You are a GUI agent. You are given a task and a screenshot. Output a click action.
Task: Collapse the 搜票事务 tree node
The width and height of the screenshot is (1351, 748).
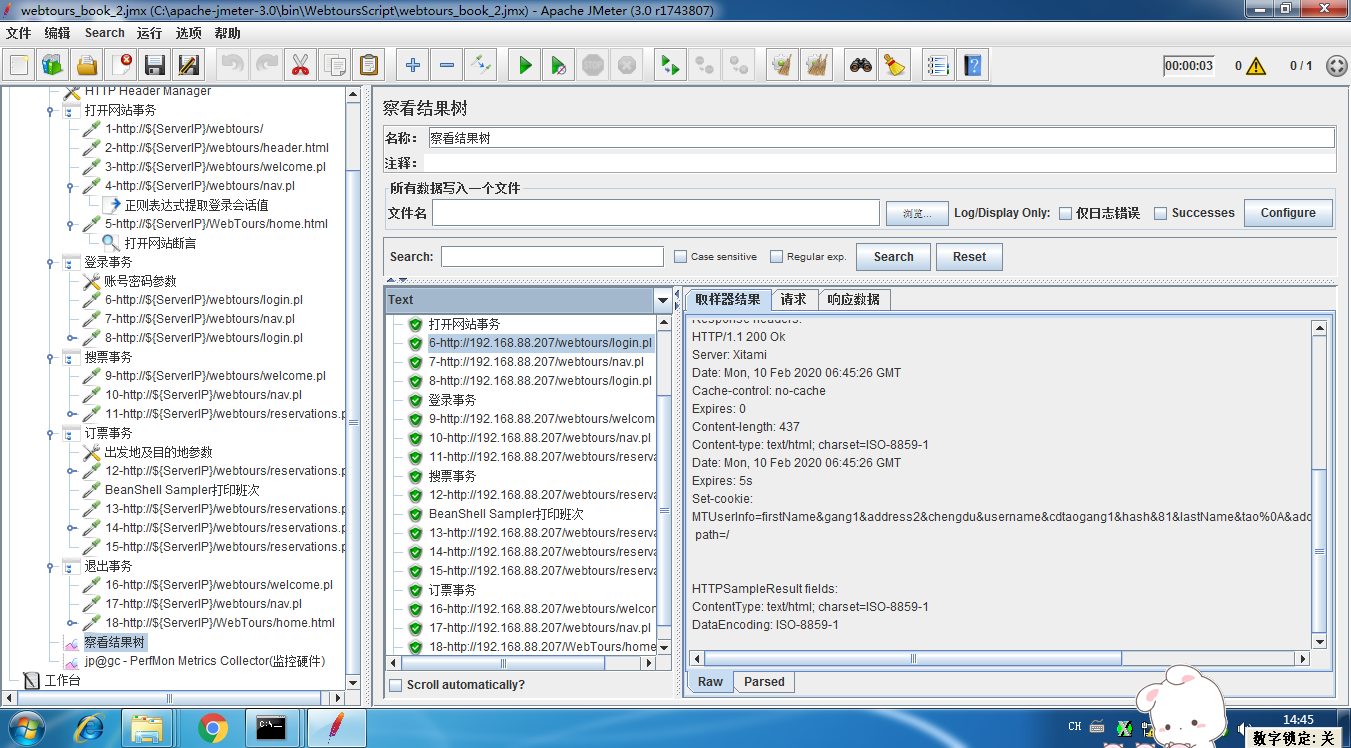[50, 357]
